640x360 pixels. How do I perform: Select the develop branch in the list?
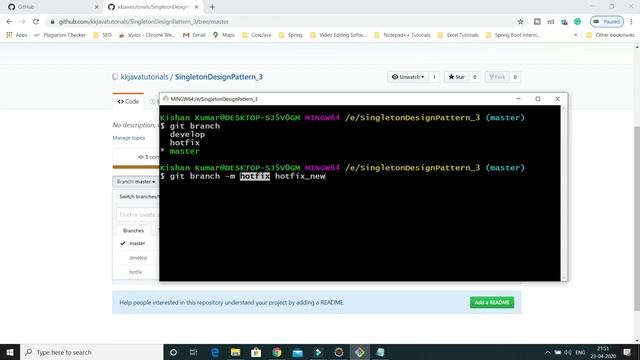[x=138, y=258]
